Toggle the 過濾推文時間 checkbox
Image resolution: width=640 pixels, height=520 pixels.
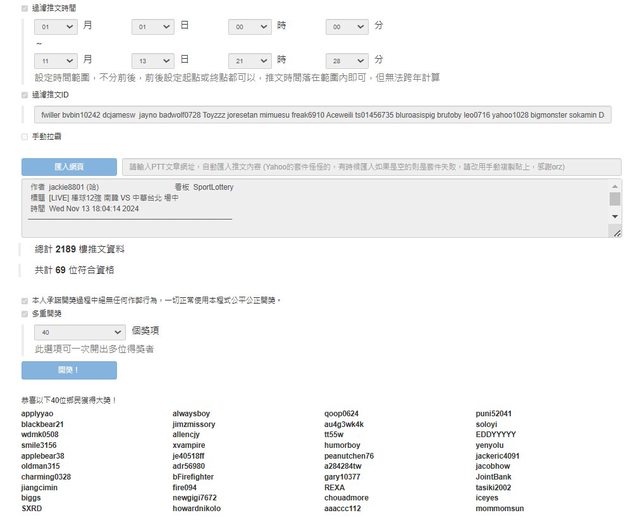[25, 7]
